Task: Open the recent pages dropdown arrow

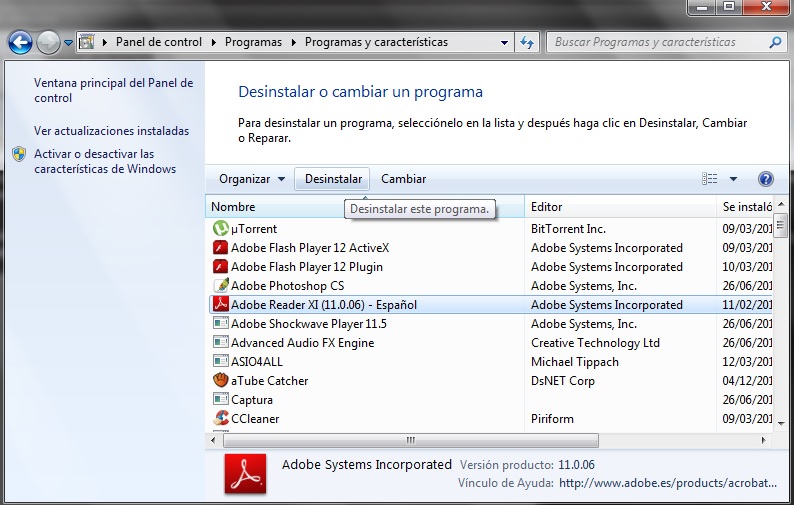Action: point(68,43)
